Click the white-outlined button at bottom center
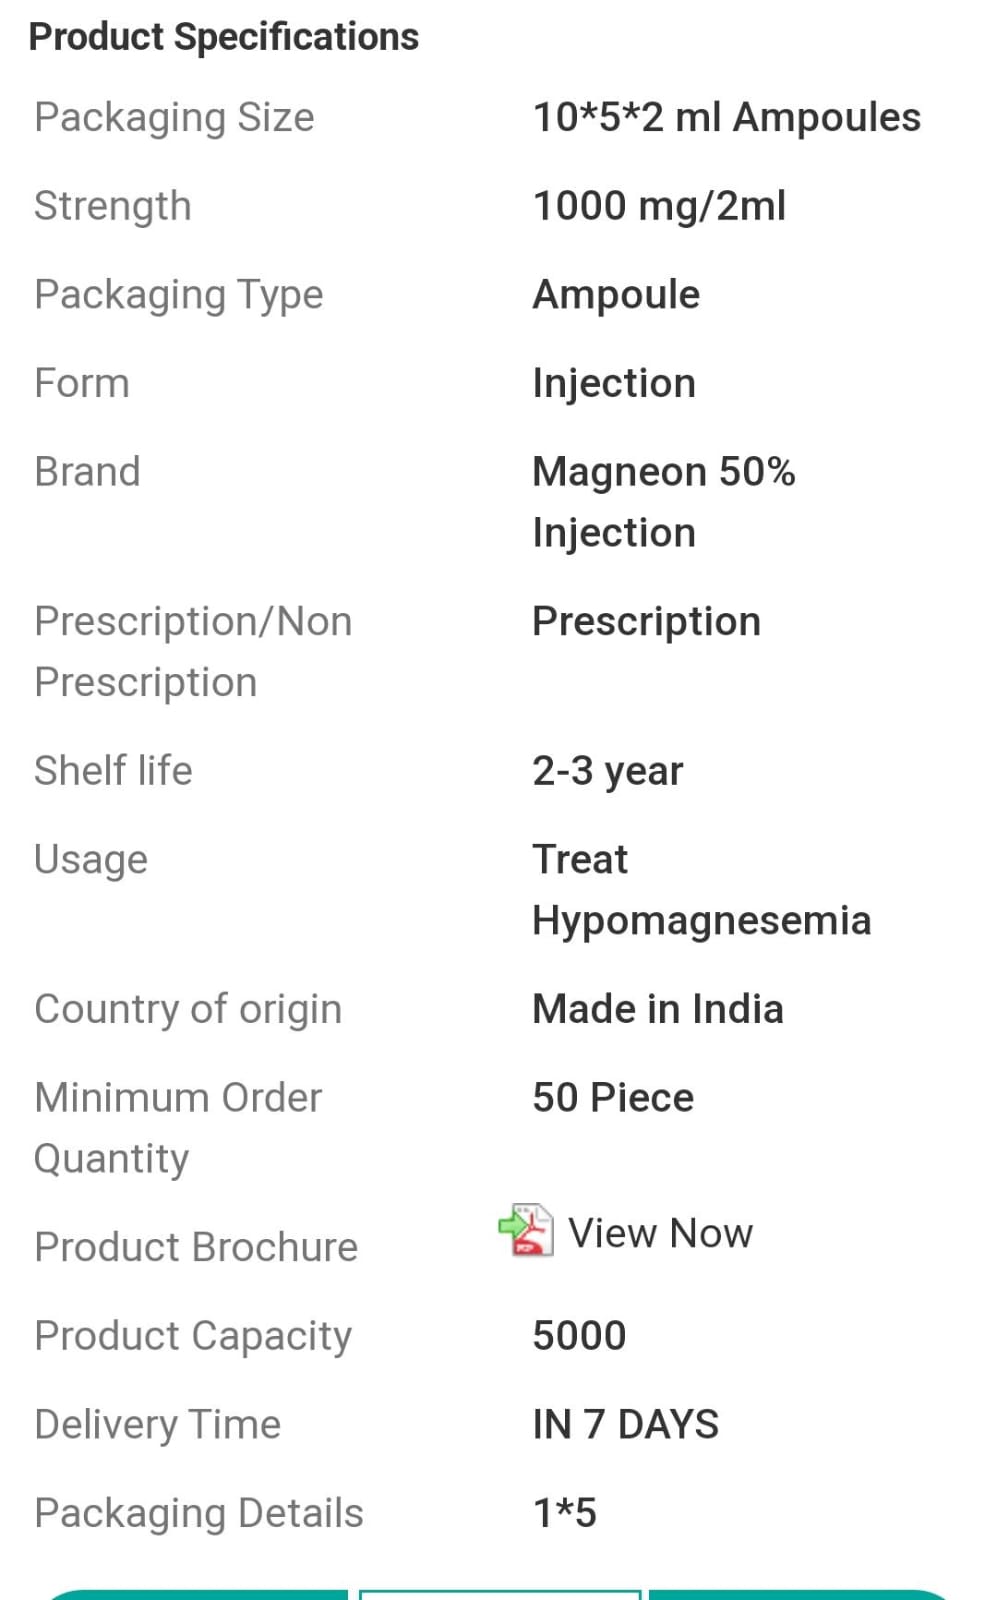This screenshot has height=1600, width=997. [499, 1594]
